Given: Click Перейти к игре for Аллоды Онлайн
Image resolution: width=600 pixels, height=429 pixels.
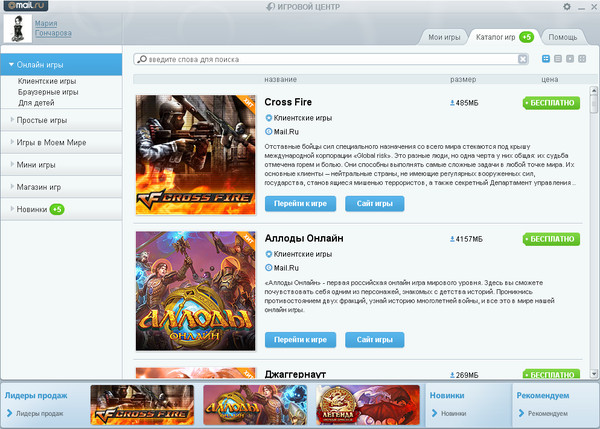Looking at the screenshot, I should point(300,340).
